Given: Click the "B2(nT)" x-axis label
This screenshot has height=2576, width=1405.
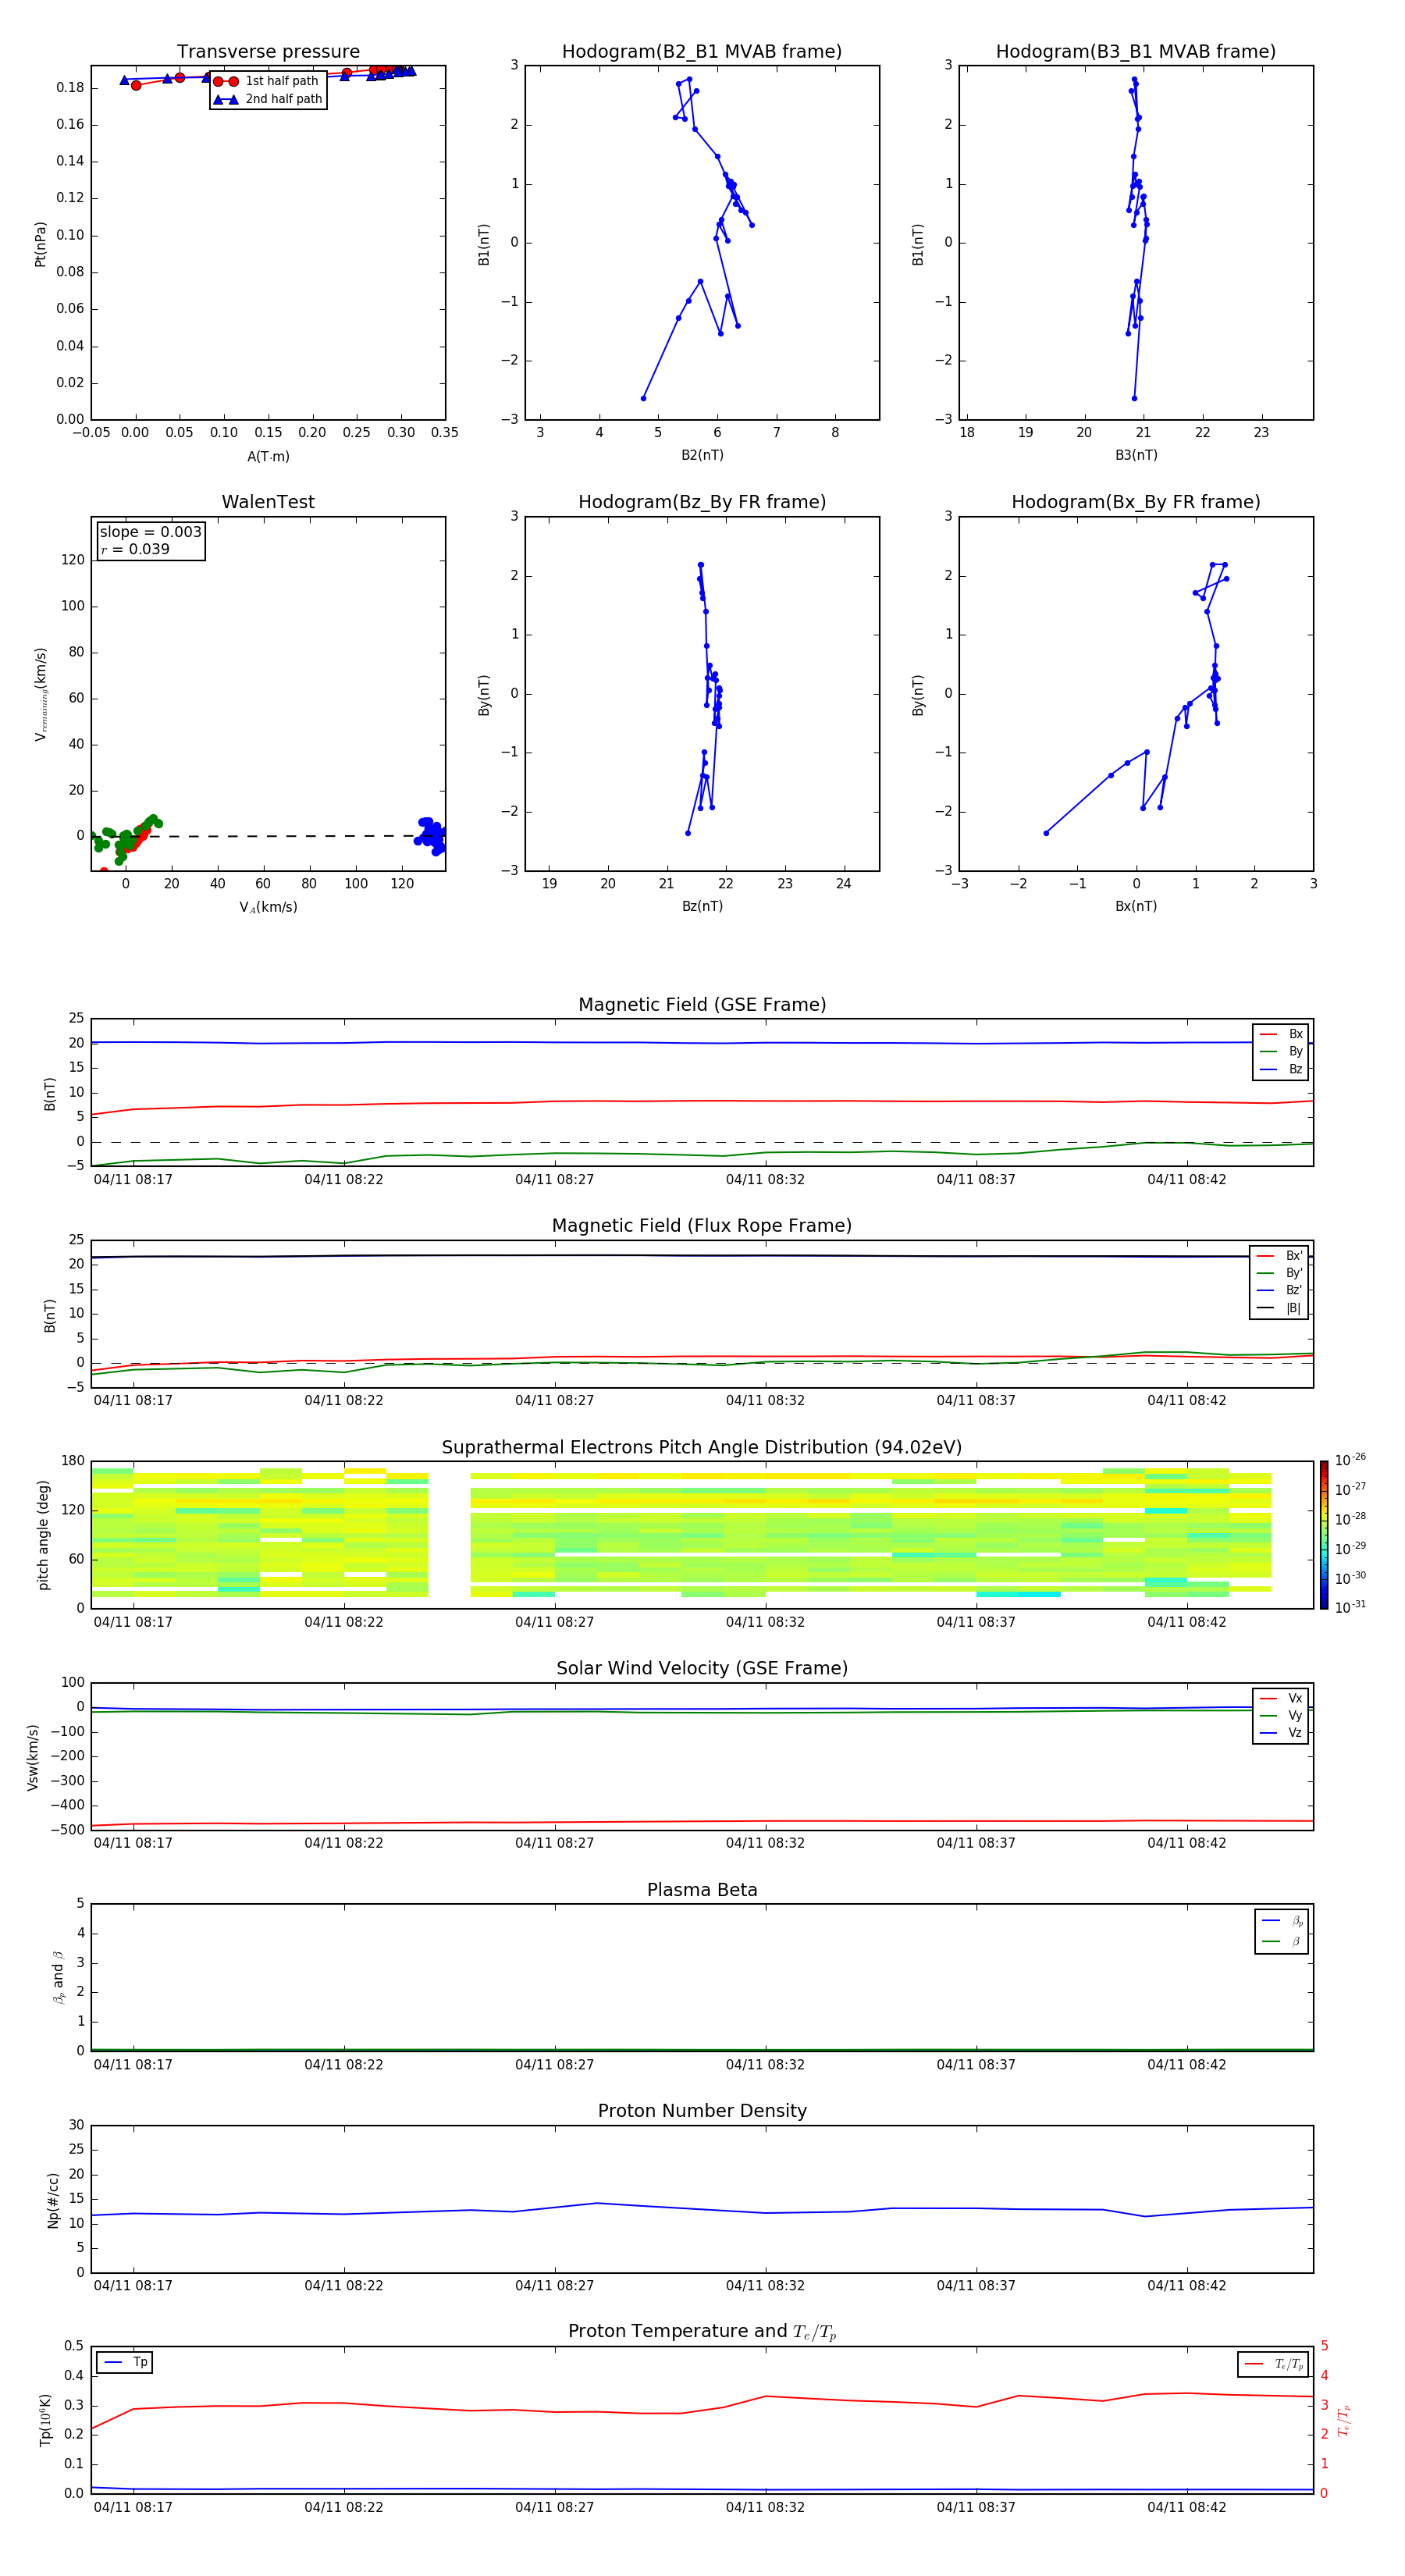Looking at the screenshot, I should click(x=702, y=455).
